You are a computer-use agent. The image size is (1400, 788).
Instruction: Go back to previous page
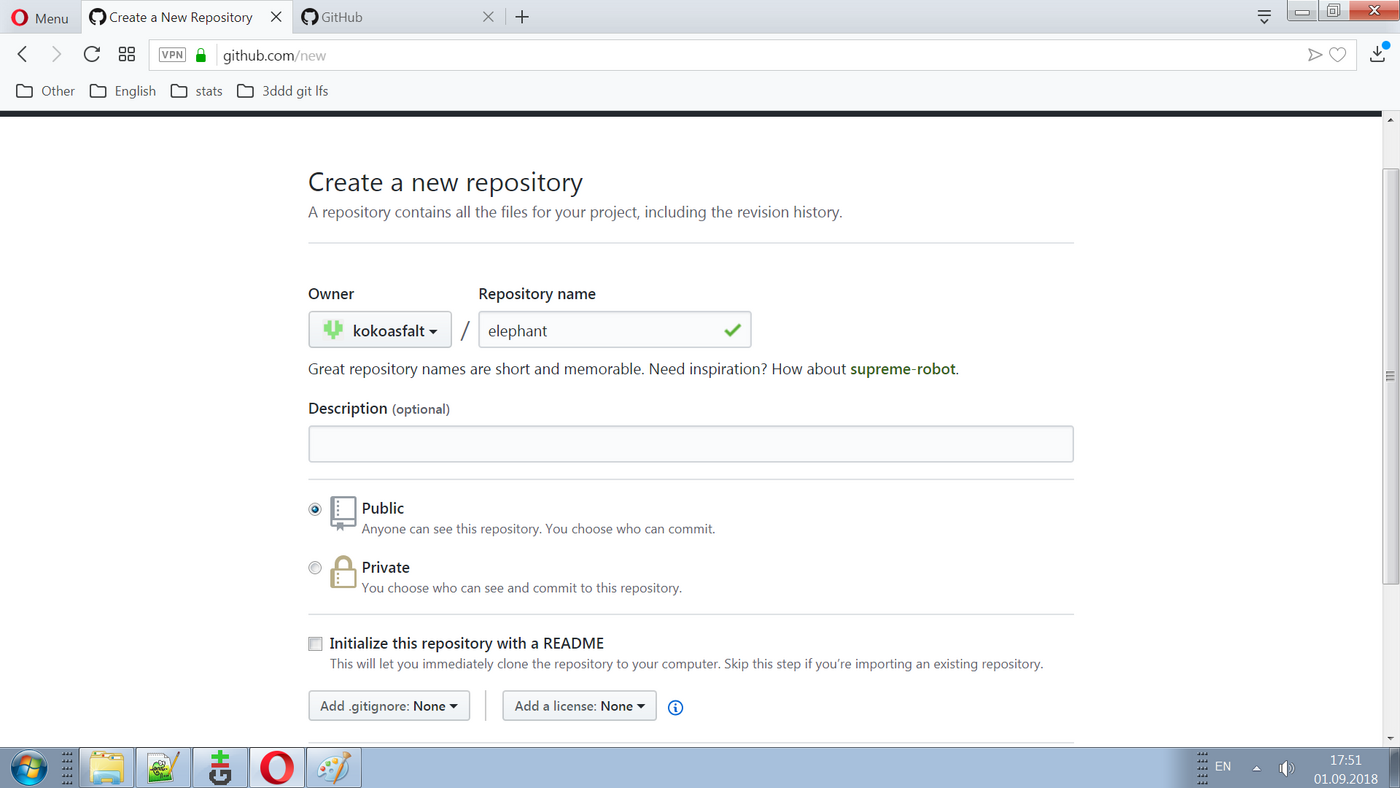[x=23, y=54]
